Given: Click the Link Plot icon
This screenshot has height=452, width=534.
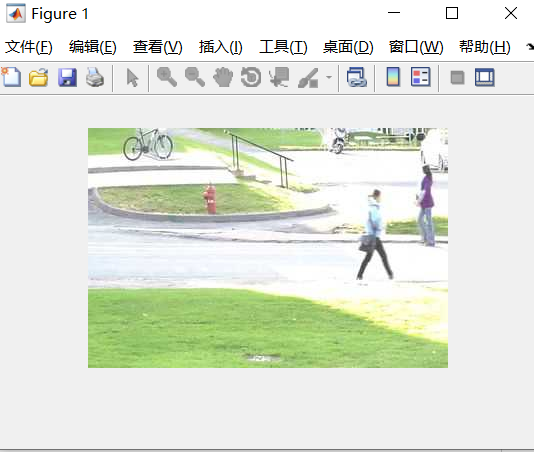Looking at the screenshot, I should pyautogui.click(x=357, y=77).
